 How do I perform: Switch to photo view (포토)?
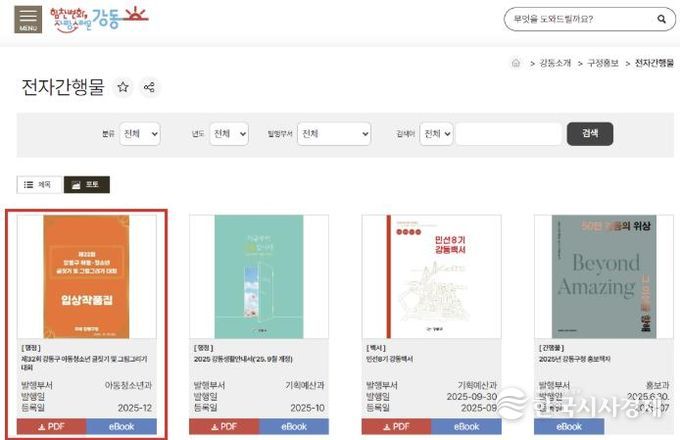pyautogui.click(x=86, y=185)
